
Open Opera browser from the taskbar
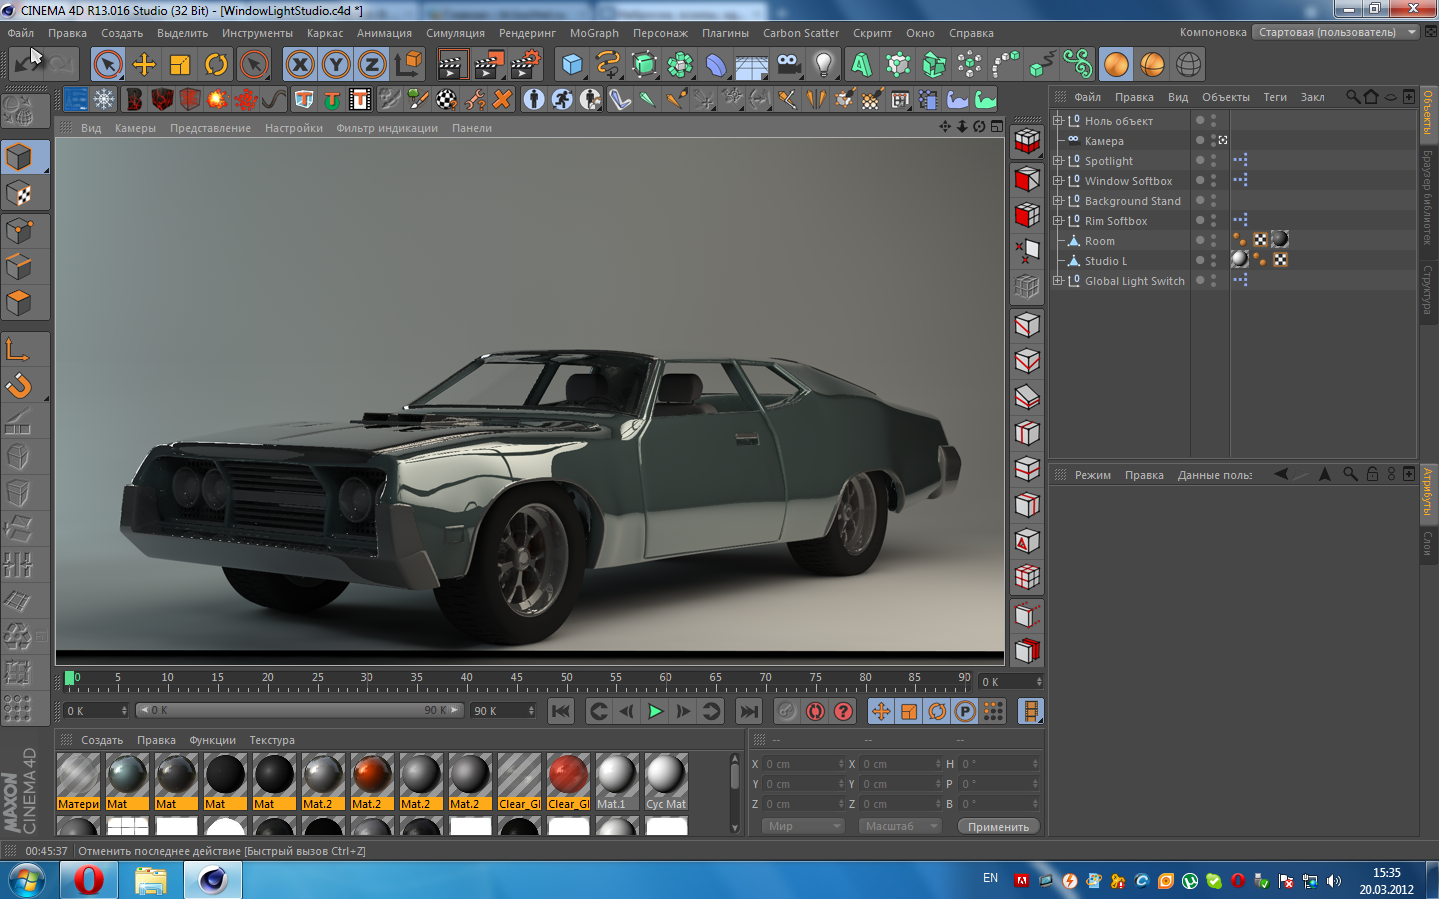tap(88, 880)
